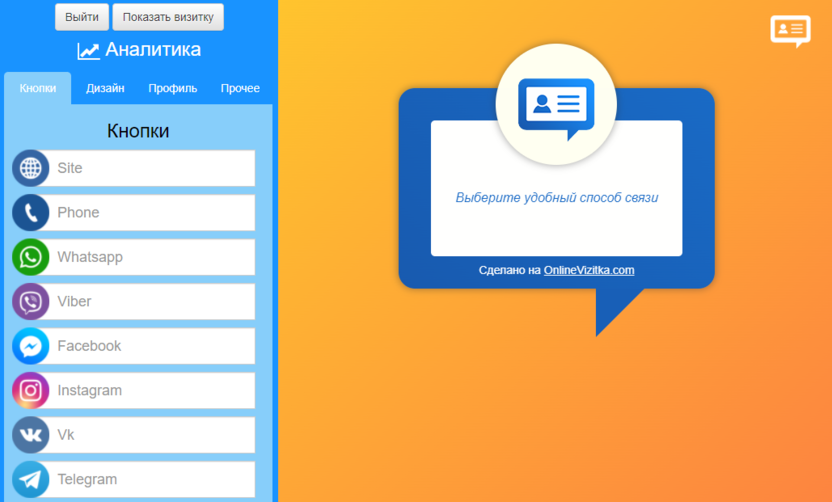Click the central business card logo circle
This screenshot has height=502, width=832.
(556, 105)
